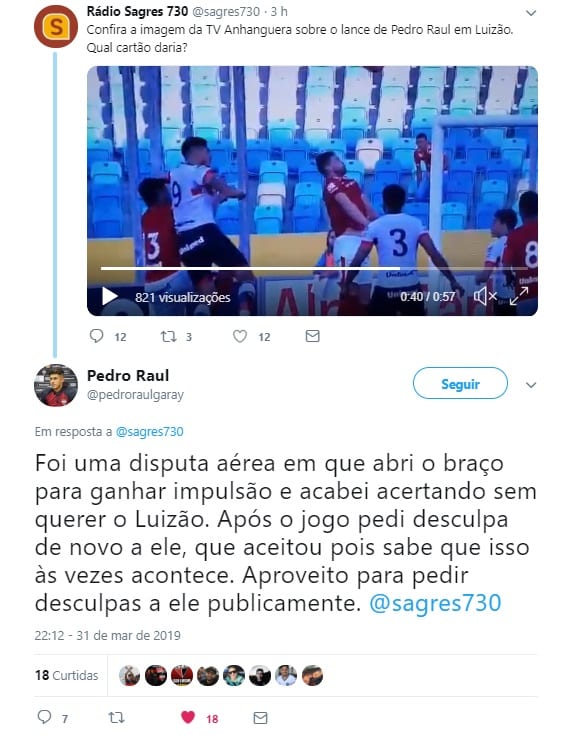Send Rádio Sagres tweet via direct message
This screenshot has height=749, width=574.
coord(312,336)
